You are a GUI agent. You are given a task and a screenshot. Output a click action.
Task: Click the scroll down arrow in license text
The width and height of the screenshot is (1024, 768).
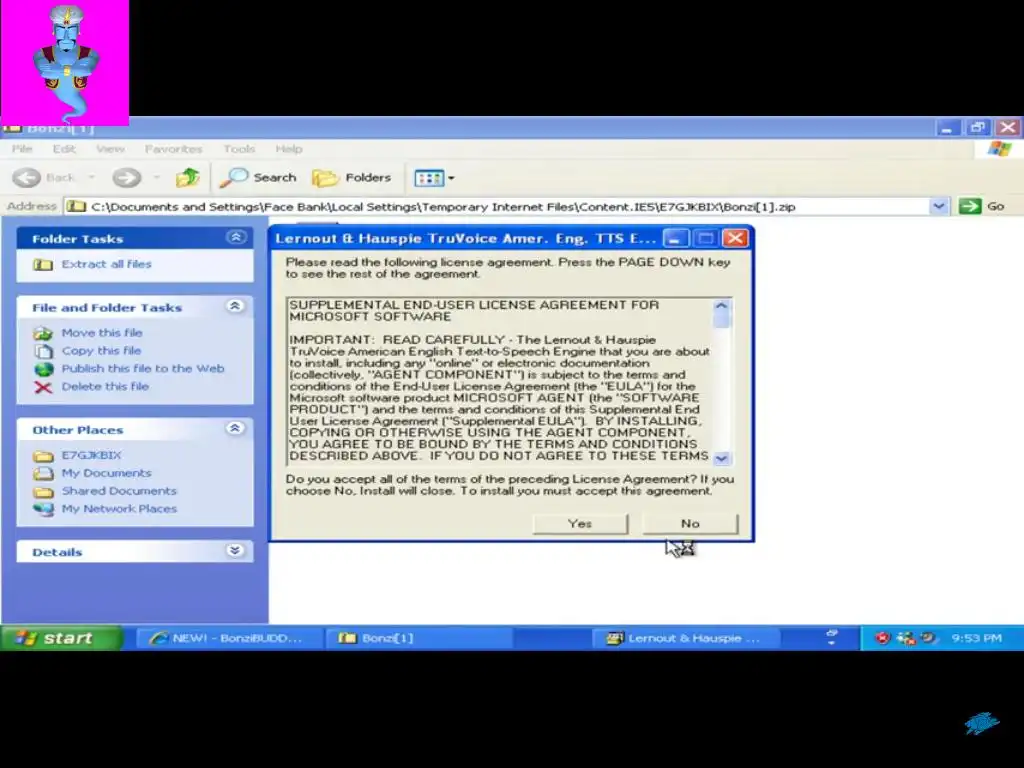coord(722,458)
